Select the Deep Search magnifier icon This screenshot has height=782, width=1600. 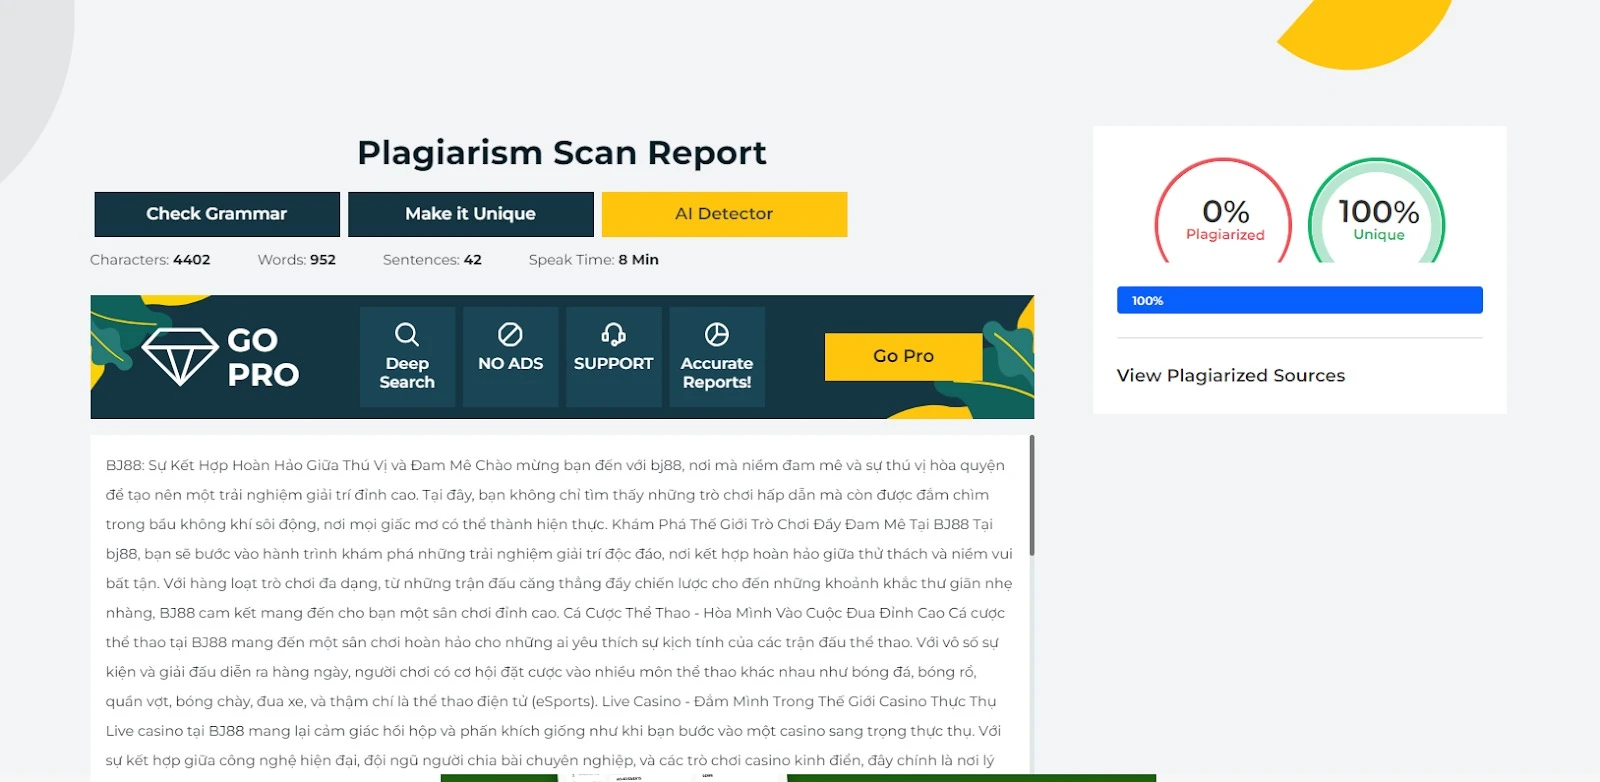coord(407,334)
